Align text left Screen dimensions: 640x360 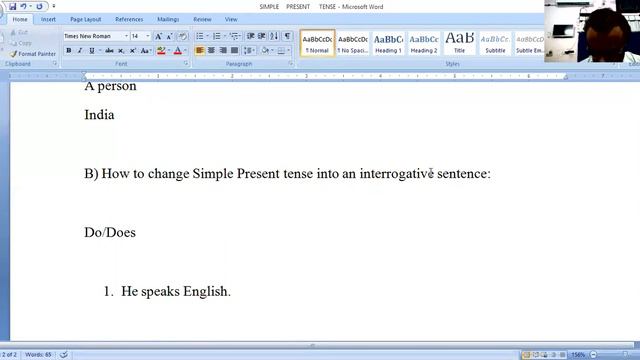200,51
